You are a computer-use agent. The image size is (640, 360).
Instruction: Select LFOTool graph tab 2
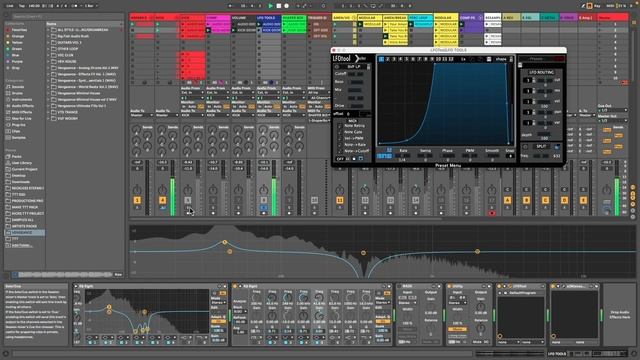click(387, 59)
